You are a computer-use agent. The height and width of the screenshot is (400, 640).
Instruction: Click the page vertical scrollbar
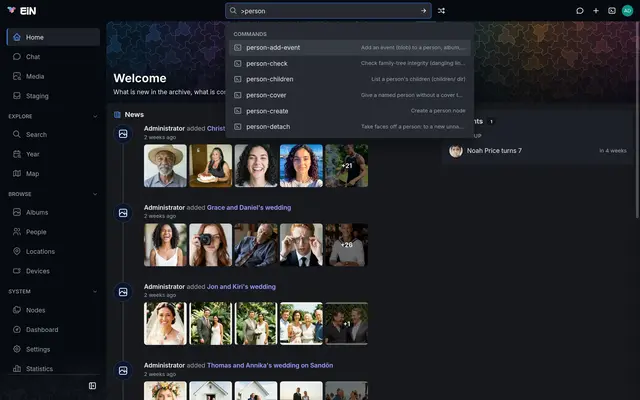click(638, 122)
